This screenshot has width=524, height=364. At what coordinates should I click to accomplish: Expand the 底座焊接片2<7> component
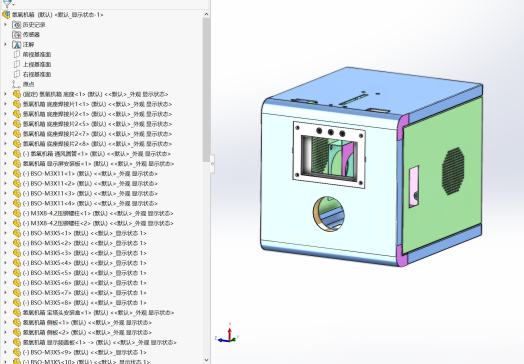(5, 134)
